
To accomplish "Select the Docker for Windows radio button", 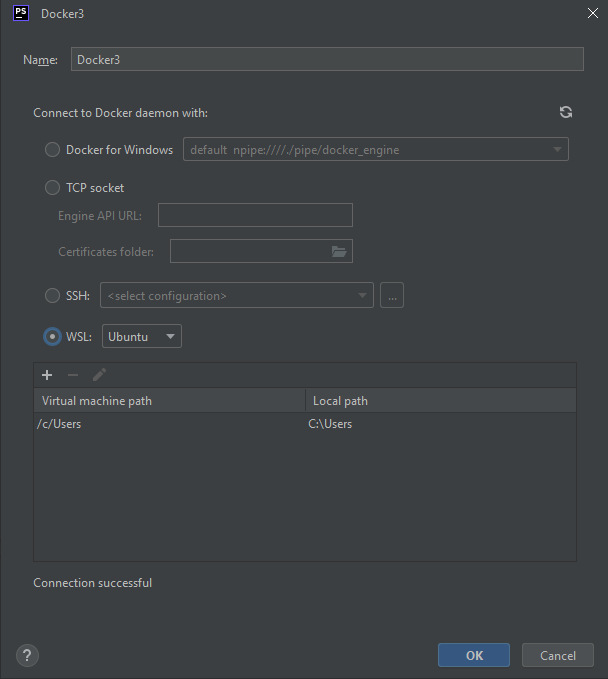I will point(52,150).
